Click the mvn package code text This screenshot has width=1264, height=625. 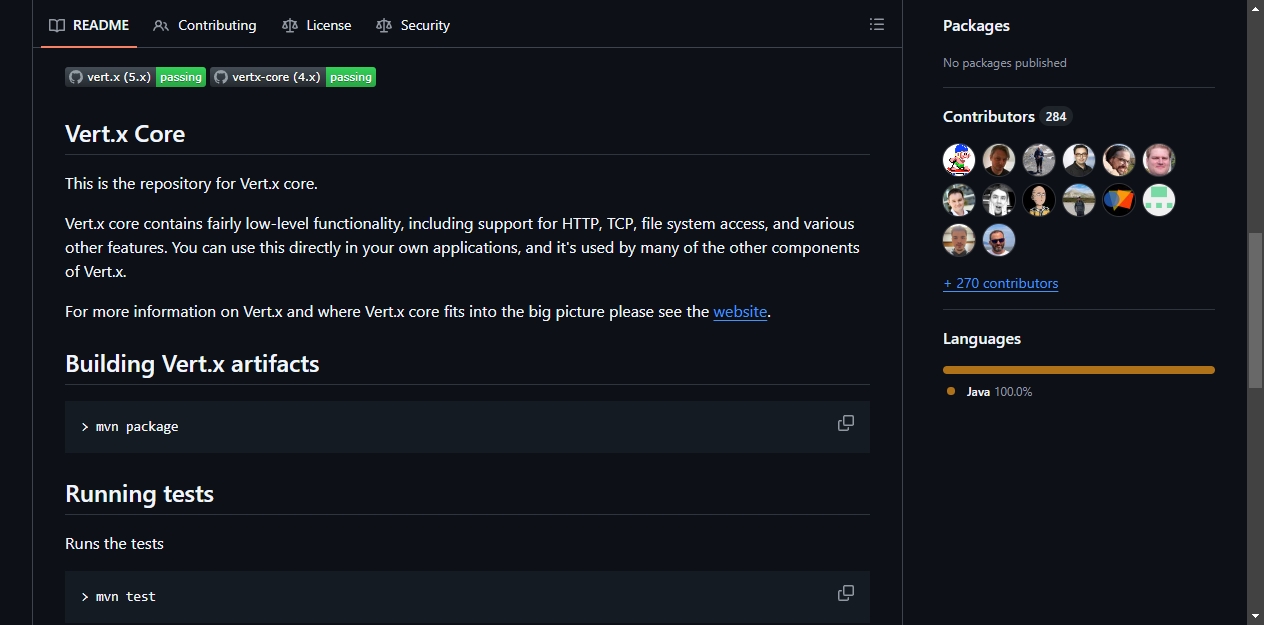[137, 427]
